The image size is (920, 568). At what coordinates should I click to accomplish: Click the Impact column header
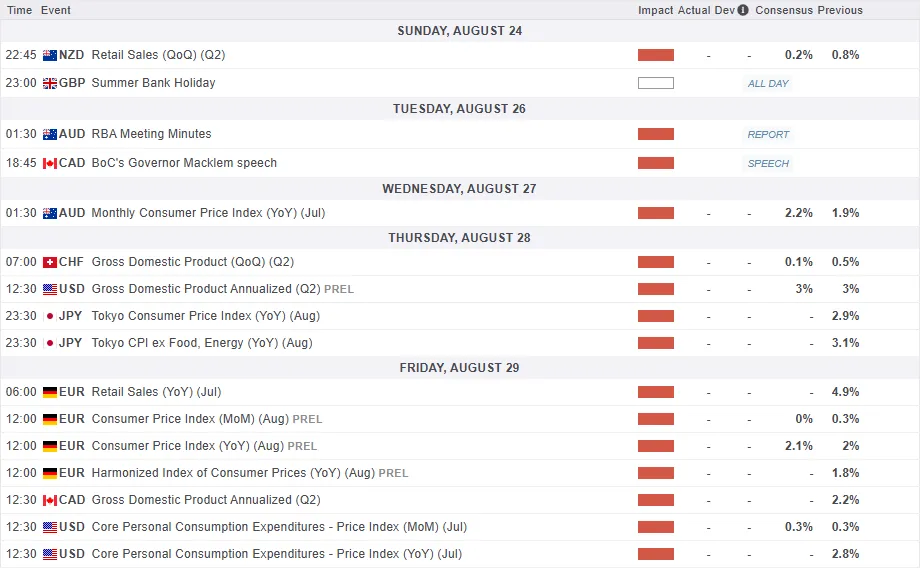tap(655, 10)
